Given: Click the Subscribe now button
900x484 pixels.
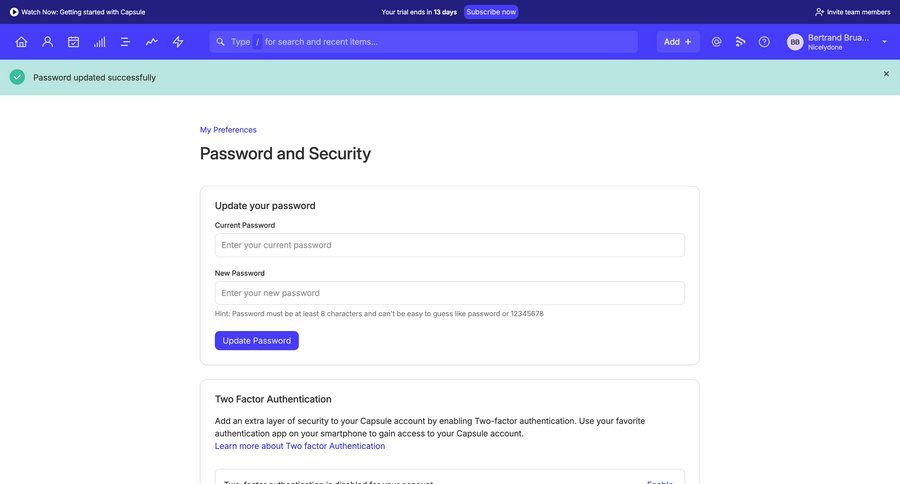Looking at the screenshot, I should click(x=491, y=12).
